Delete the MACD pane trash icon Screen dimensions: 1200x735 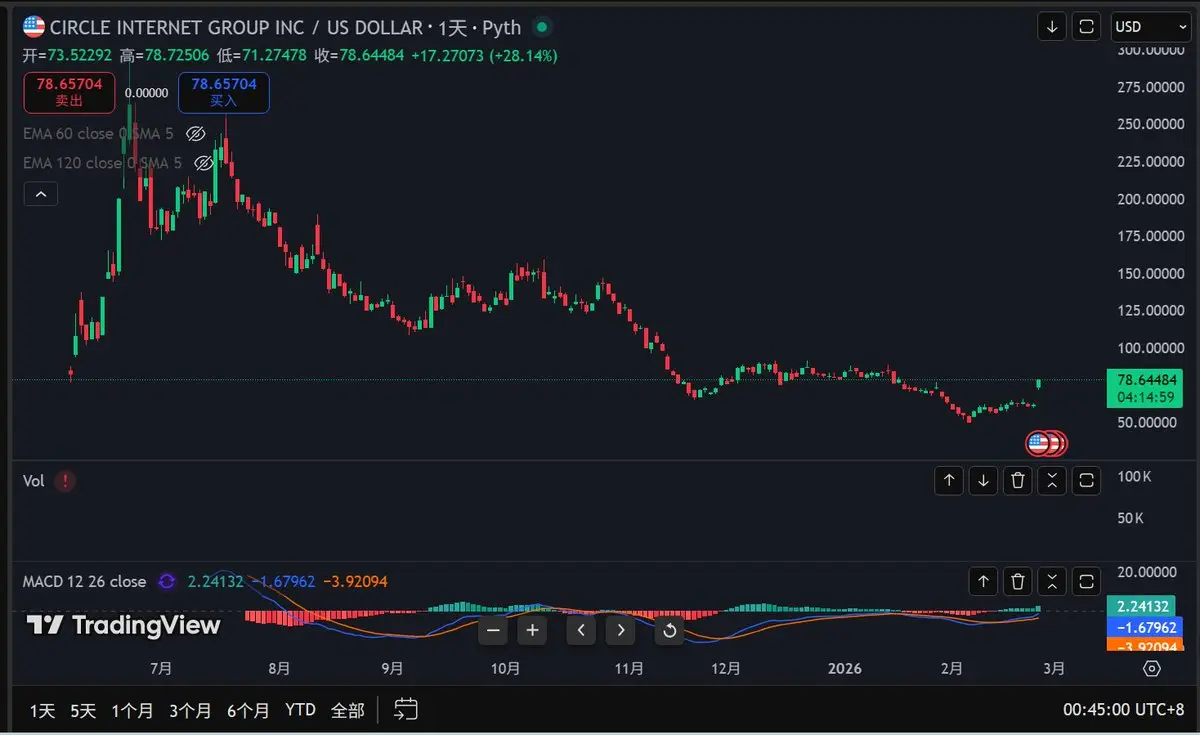click(x=1018, y=581)
